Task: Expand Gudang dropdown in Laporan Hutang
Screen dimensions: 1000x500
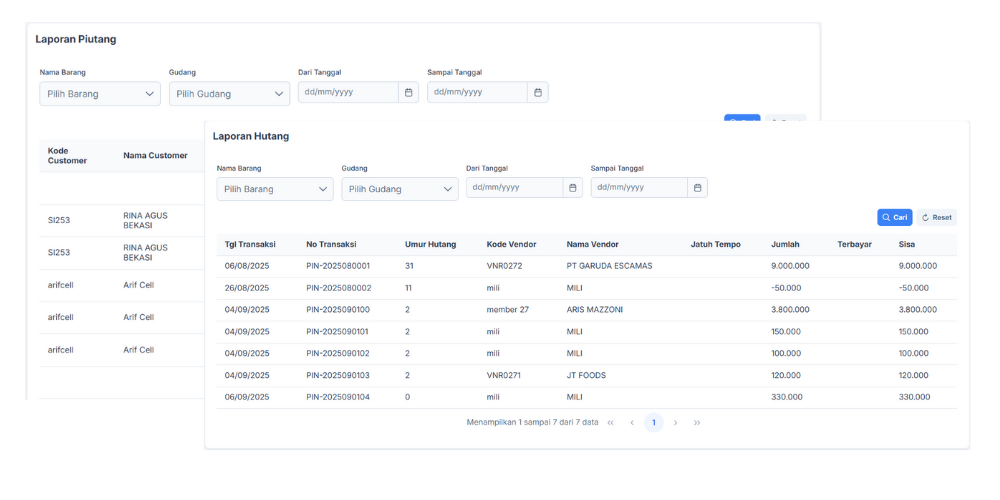Action: coord(399,189)
